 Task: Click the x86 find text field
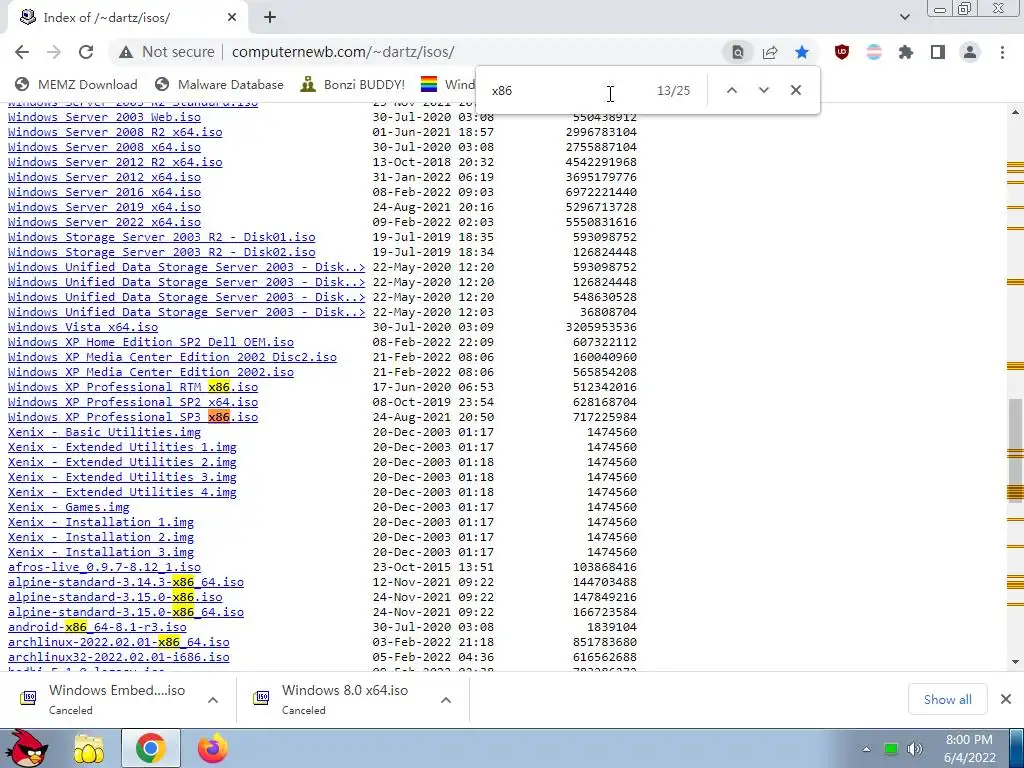[x=568, y=91]
